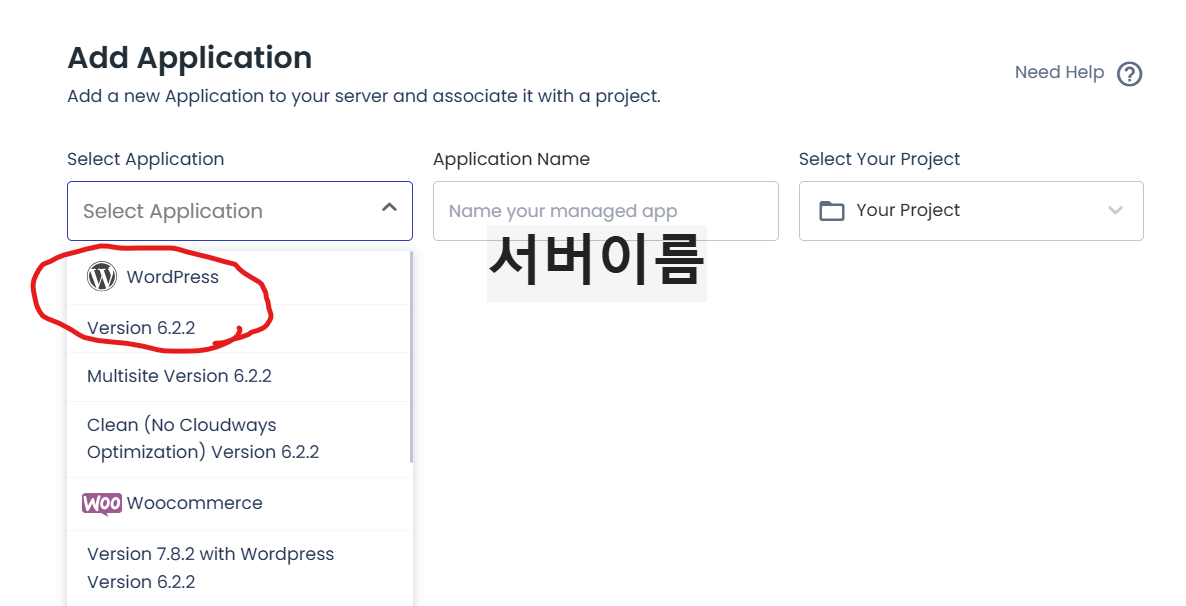Click the WordPress group heading text
The width and height of the screenshot is (1186, 606).
tap(172, 277)
